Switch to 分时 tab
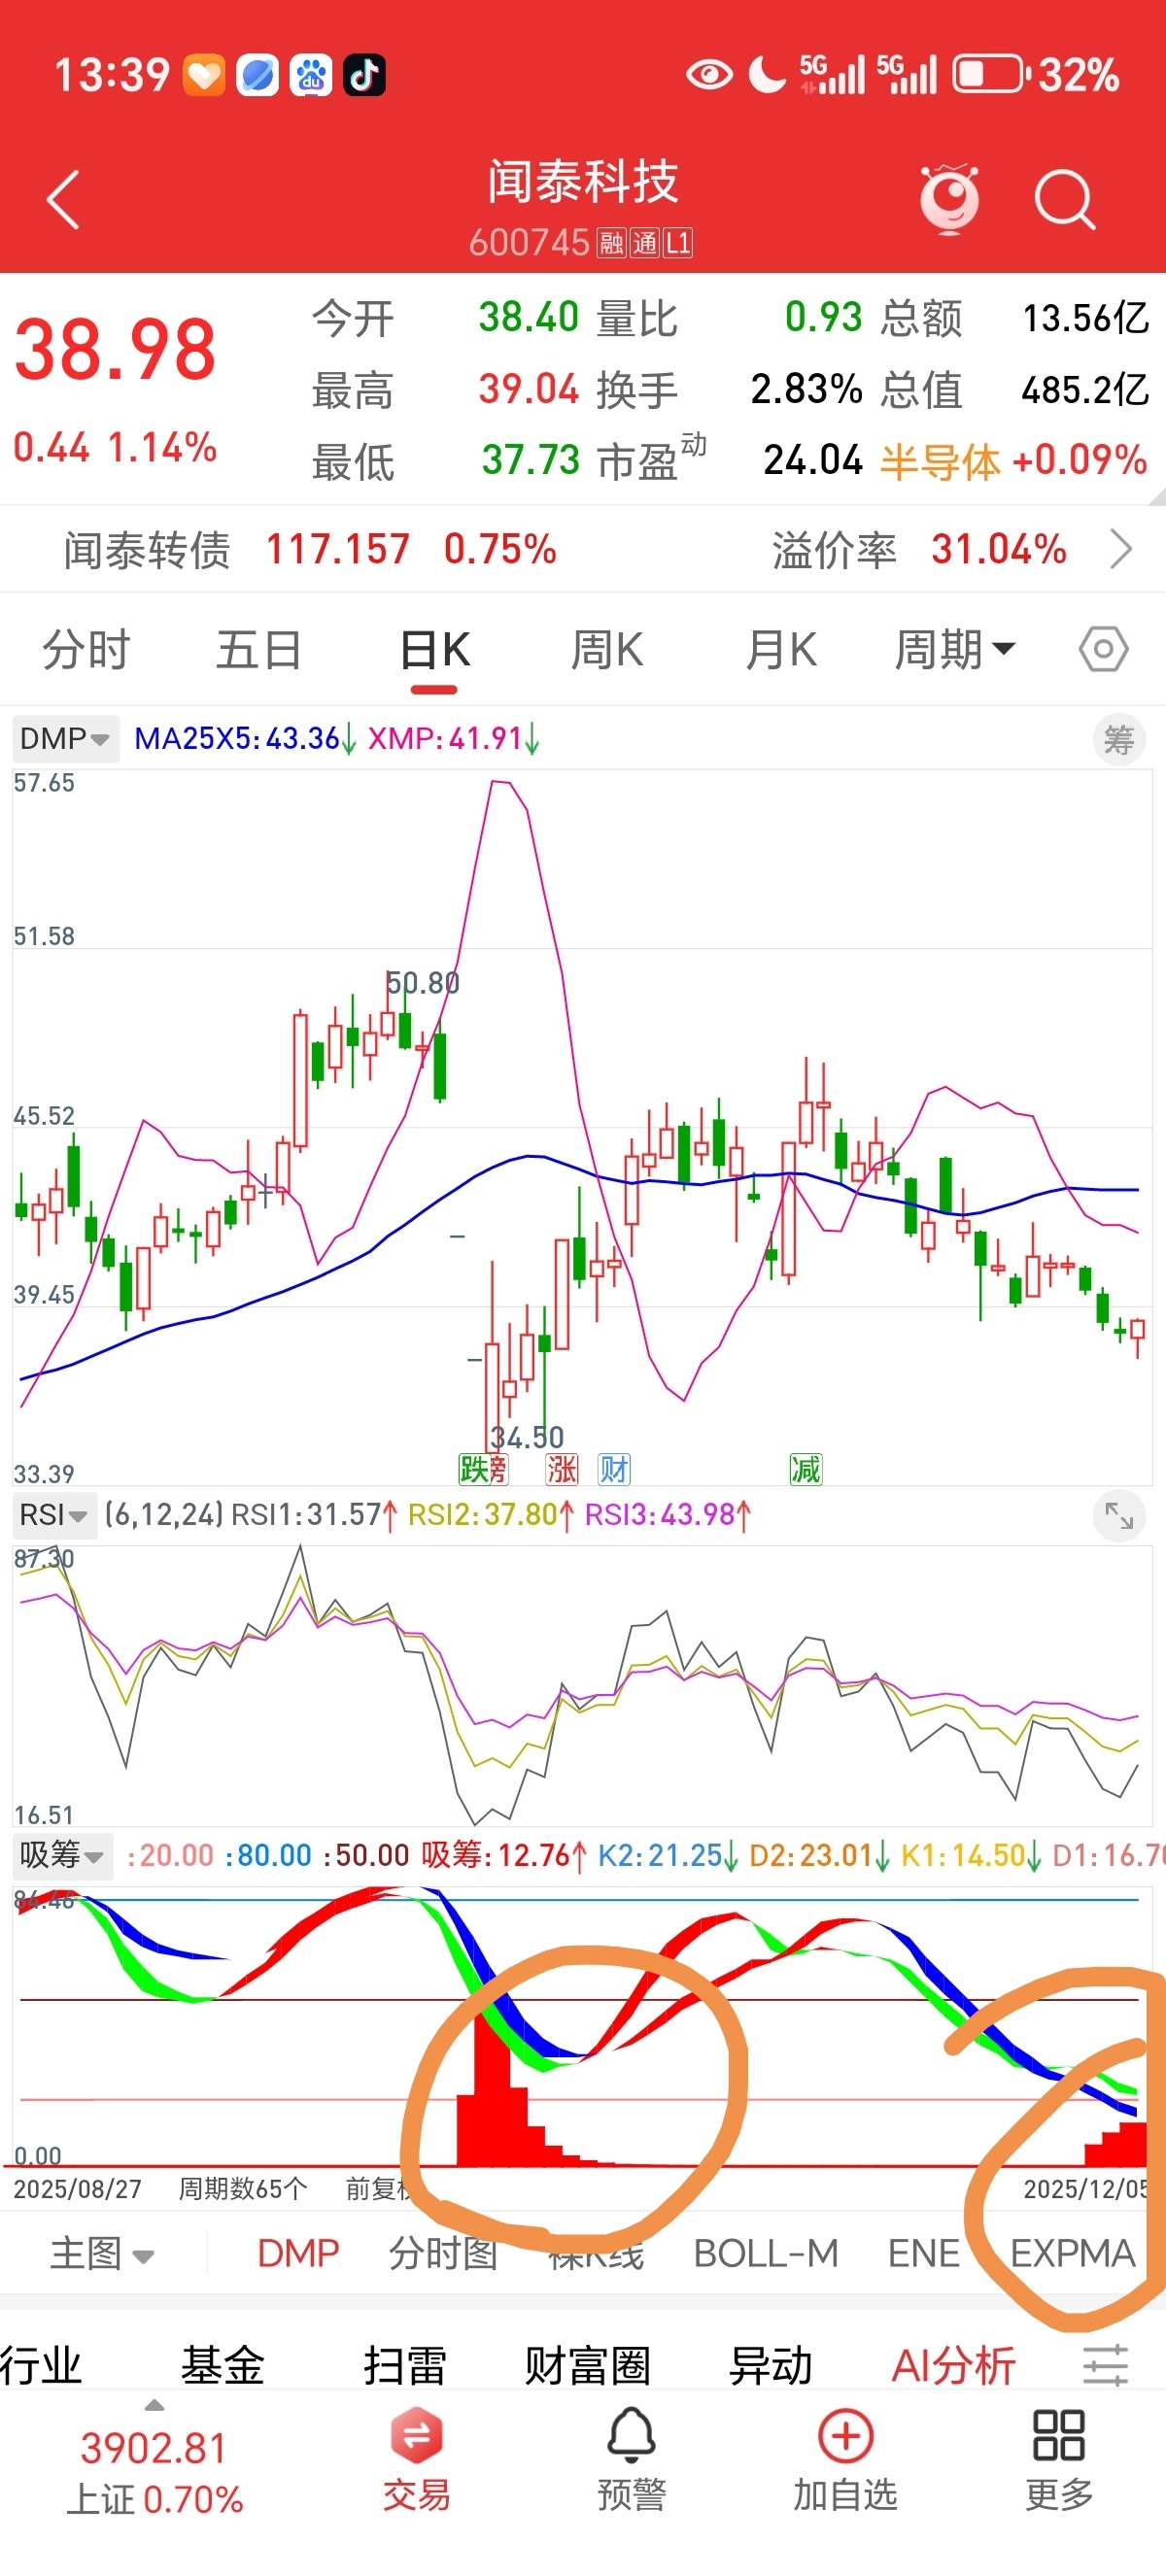 86,650
